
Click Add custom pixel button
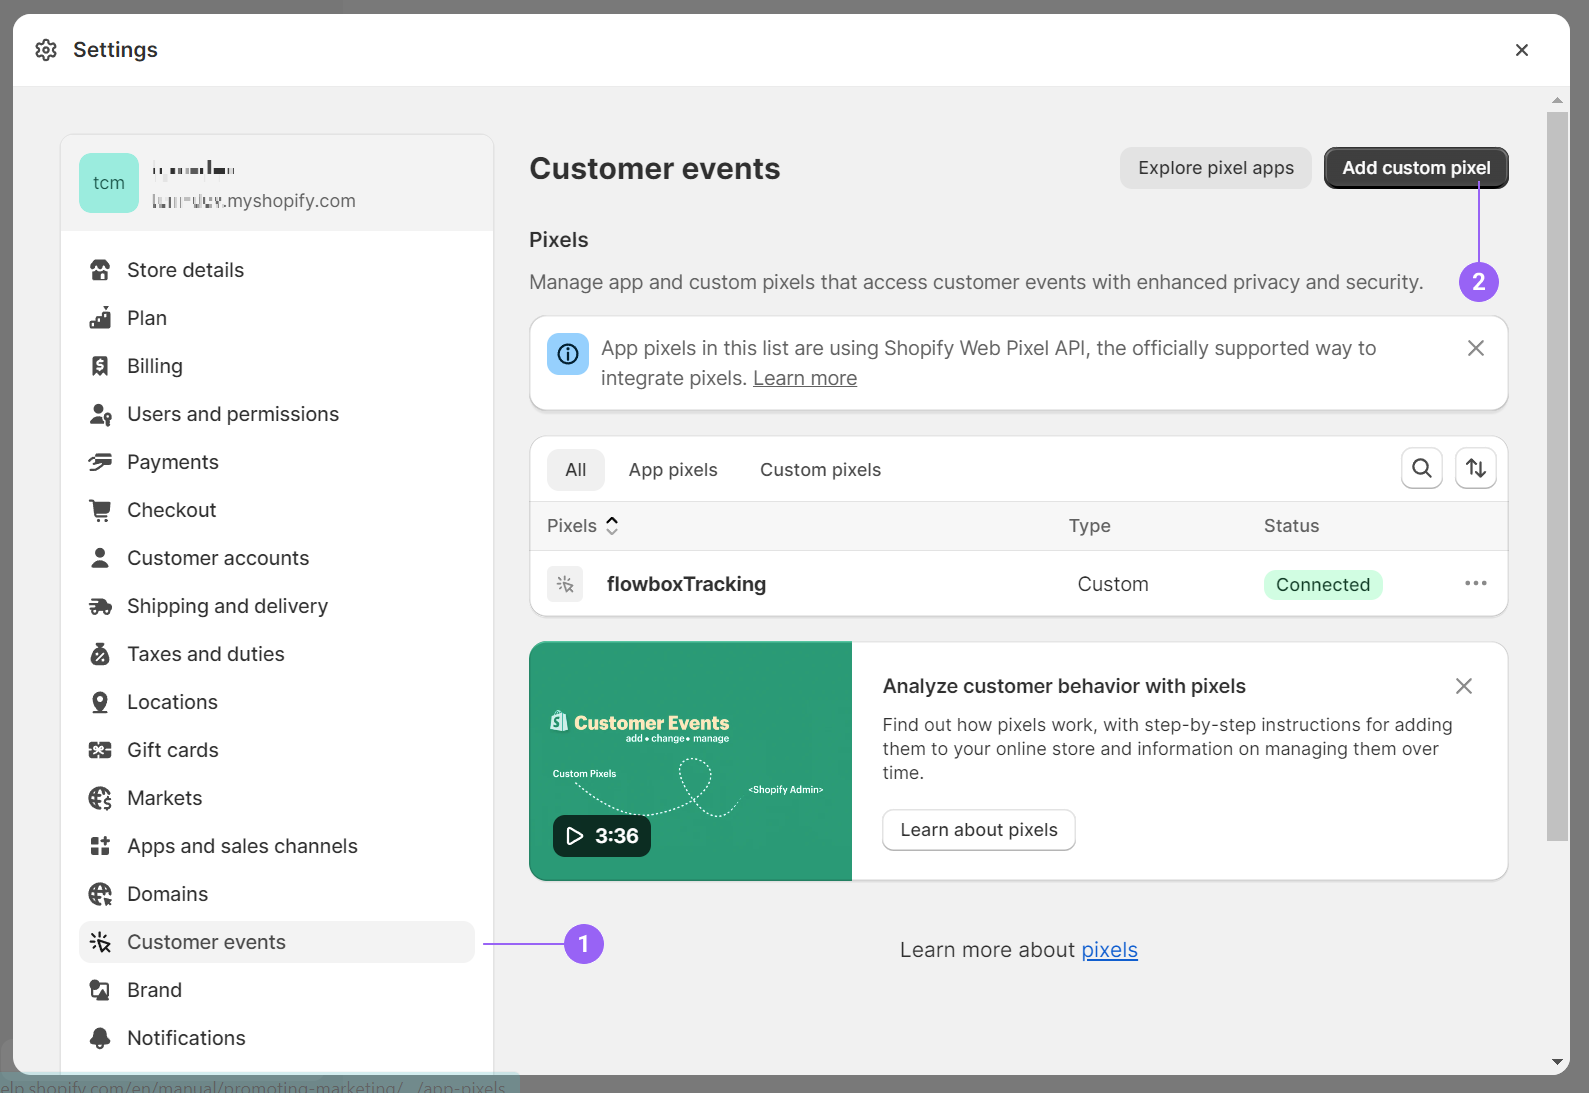(1415, 168)
